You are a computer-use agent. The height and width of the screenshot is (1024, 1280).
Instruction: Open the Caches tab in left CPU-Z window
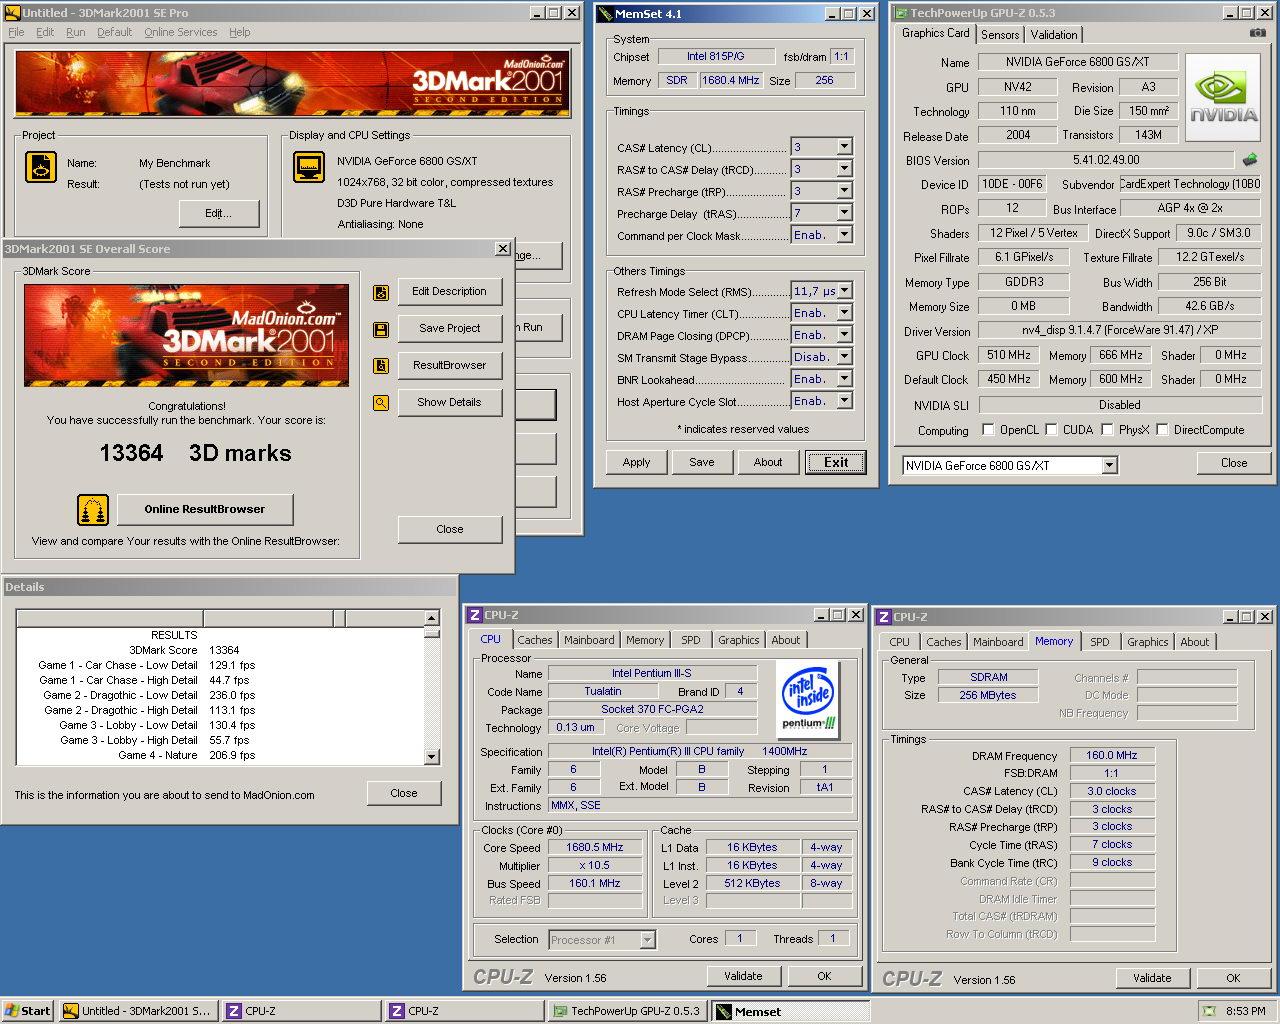(x=534, y=640)
